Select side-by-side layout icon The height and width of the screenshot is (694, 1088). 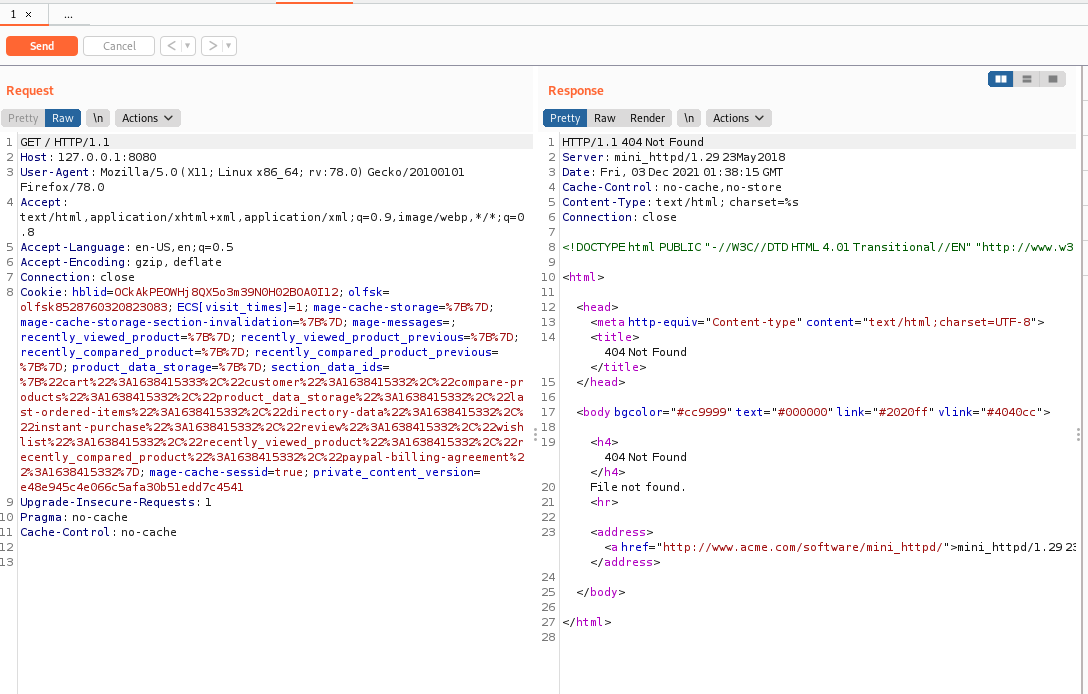click(1001, 79)
